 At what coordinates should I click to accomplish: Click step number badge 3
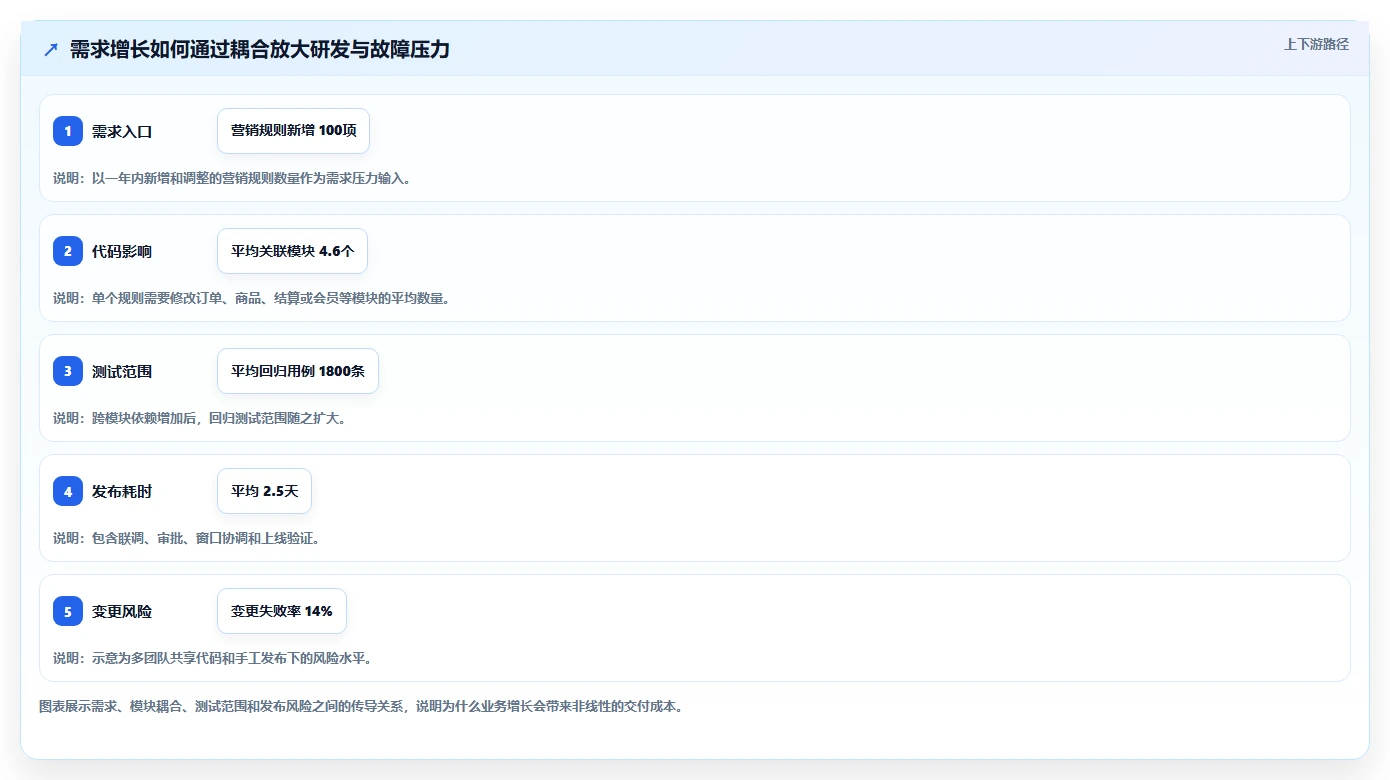tap(68, 371)
